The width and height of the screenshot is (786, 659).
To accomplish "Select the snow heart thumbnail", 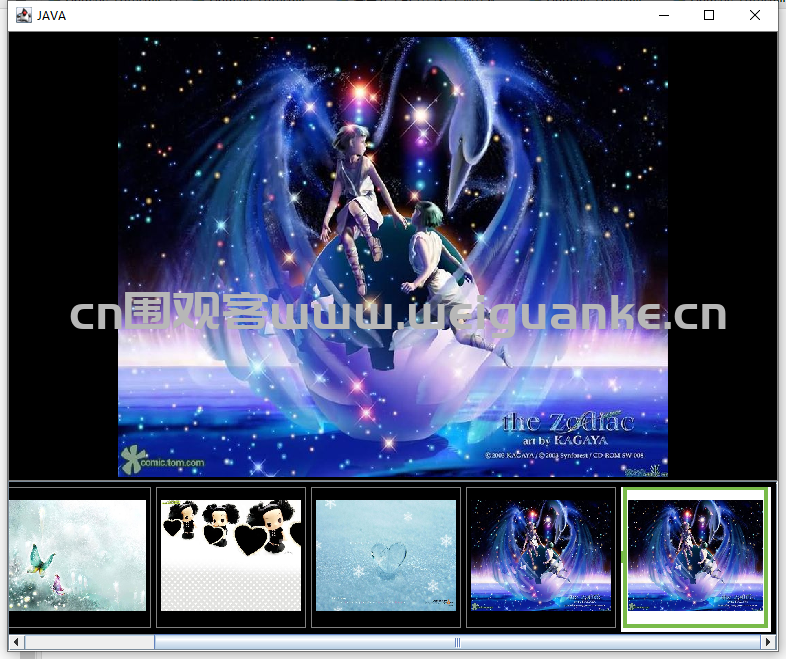I will 386,556.
